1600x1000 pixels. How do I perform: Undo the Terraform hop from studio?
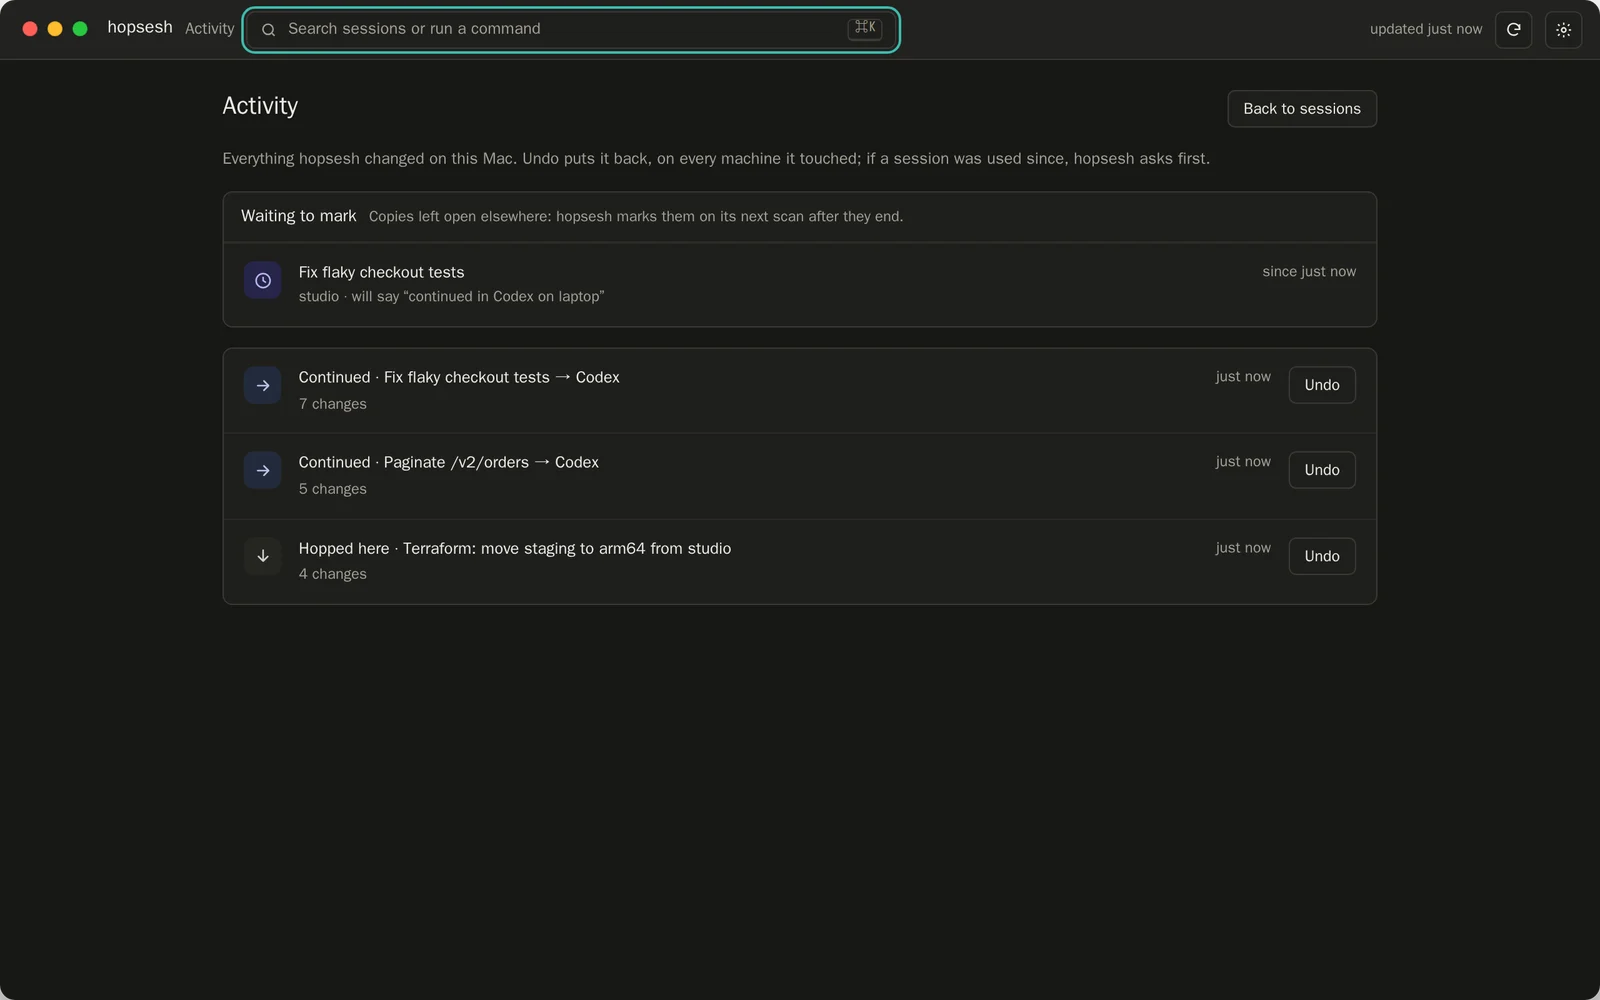(1322, 556)
